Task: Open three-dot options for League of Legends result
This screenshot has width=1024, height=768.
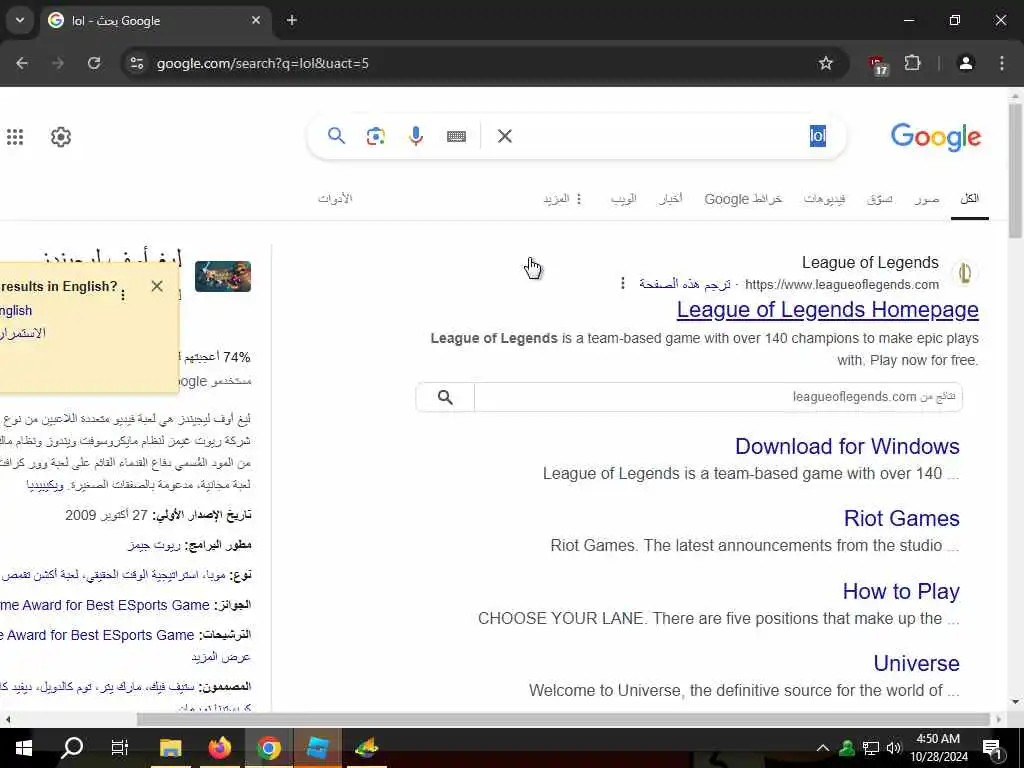Action: (622, 283)
